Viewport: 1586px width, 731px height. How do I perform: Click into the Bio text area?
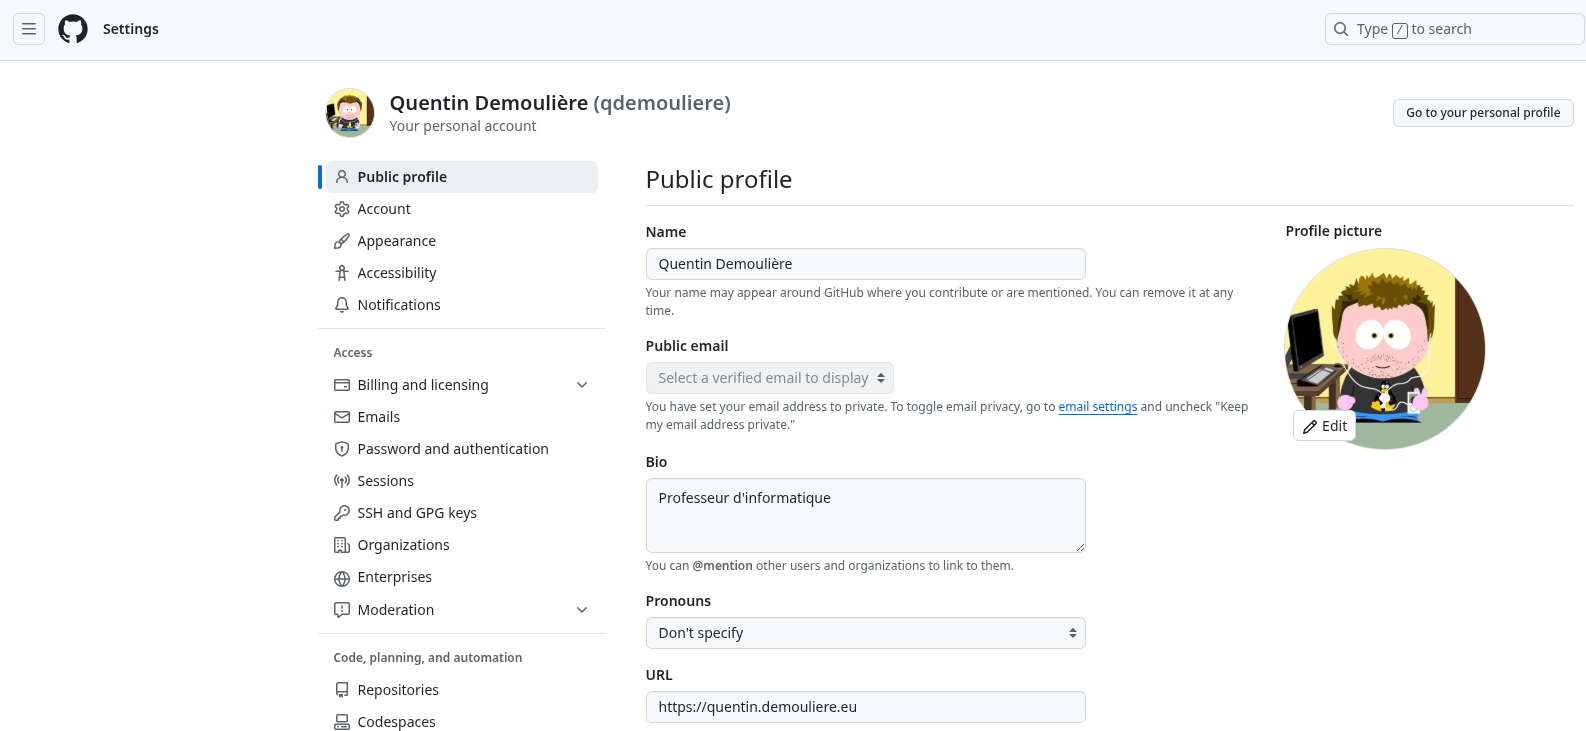point(865,515)
